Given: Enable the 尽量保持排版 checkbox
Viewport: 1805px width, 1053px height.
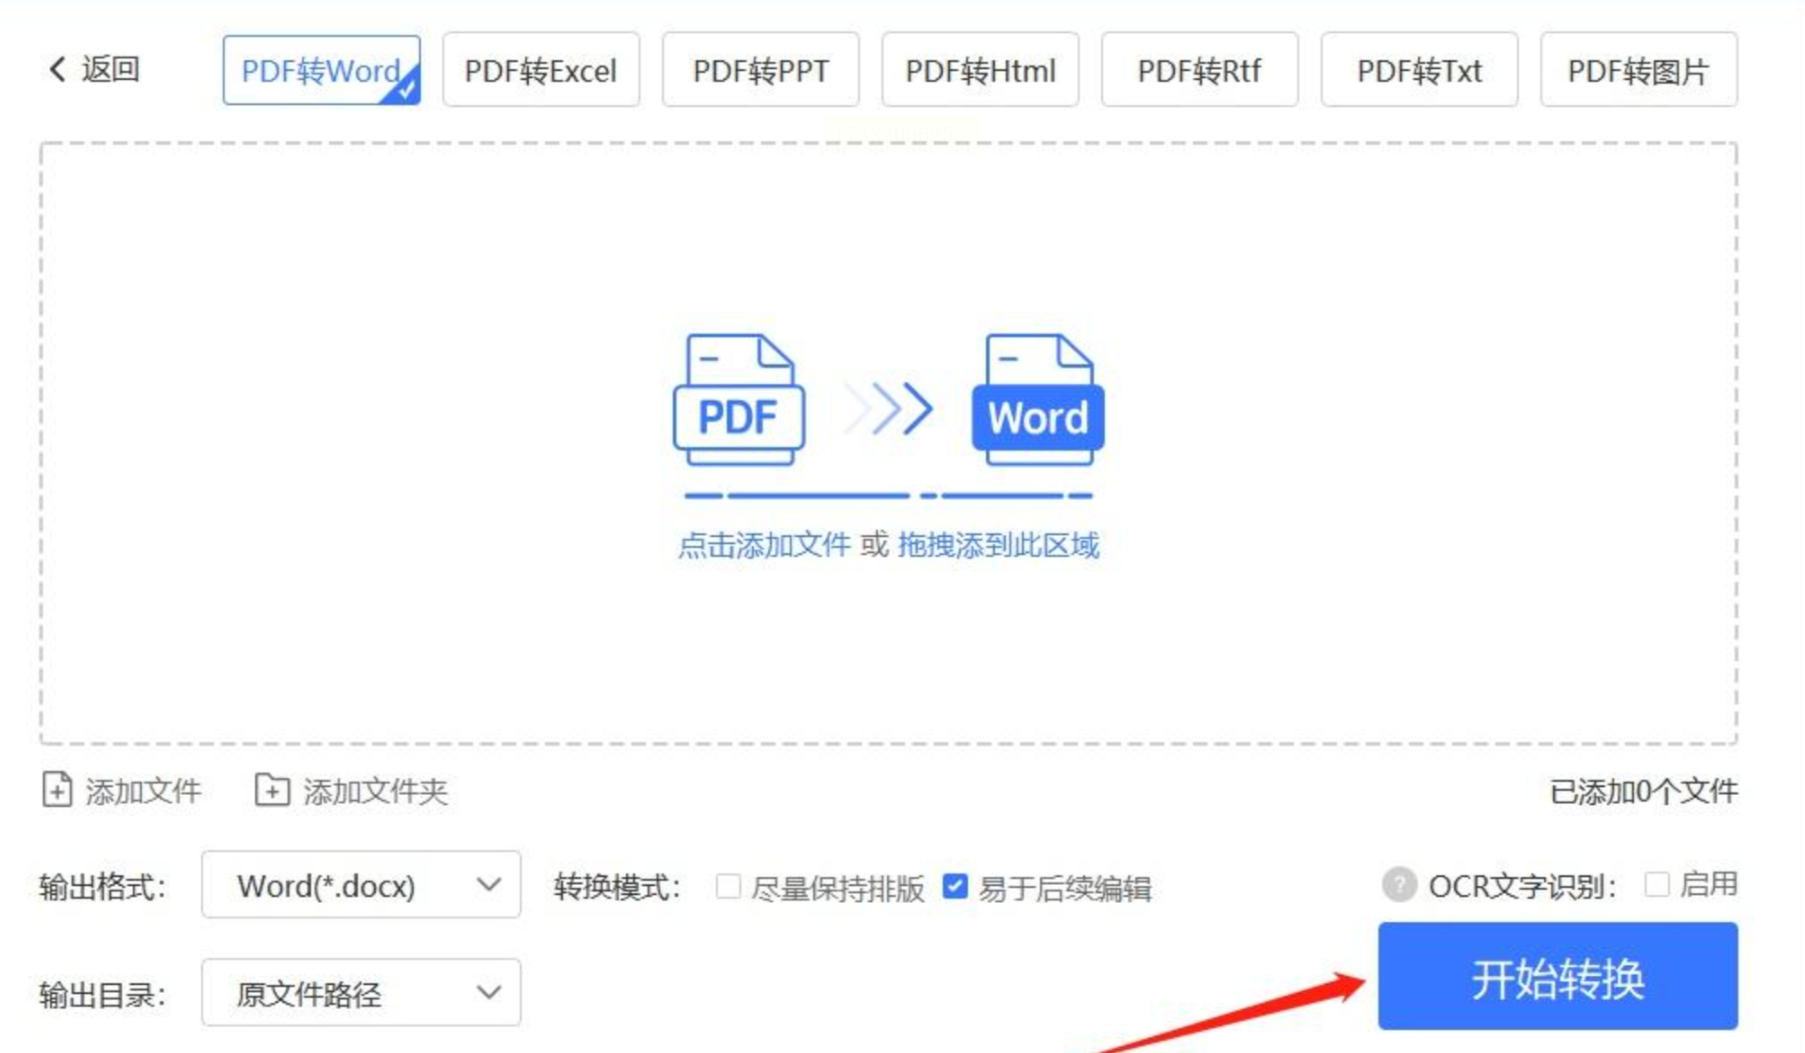Looking at the screenshot, I should [728, 886].
